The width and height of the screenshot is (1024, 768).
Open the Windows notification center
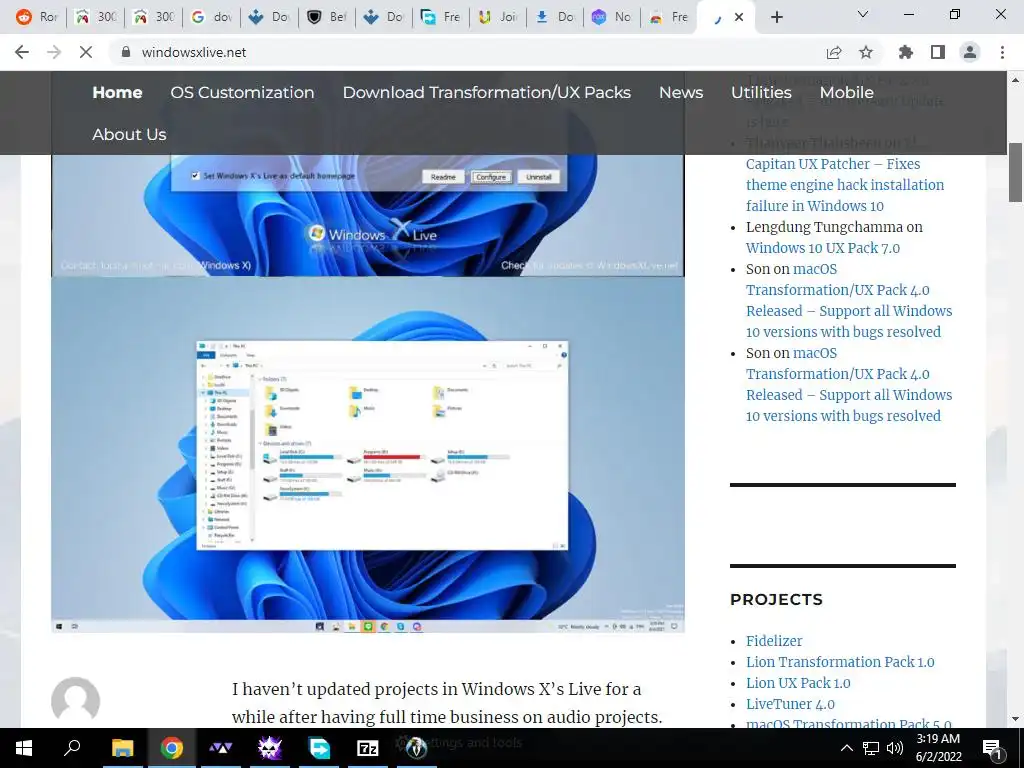pos(993,748)
